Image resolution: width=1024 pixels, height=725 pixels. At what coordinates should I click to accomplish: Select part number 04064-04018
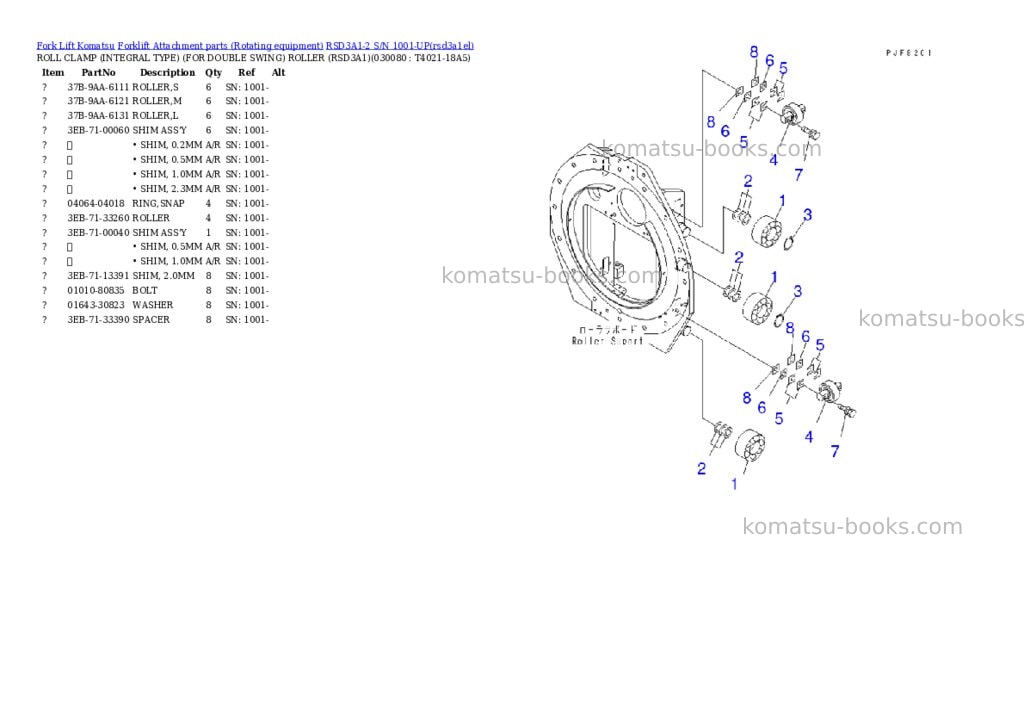(95, 204)
